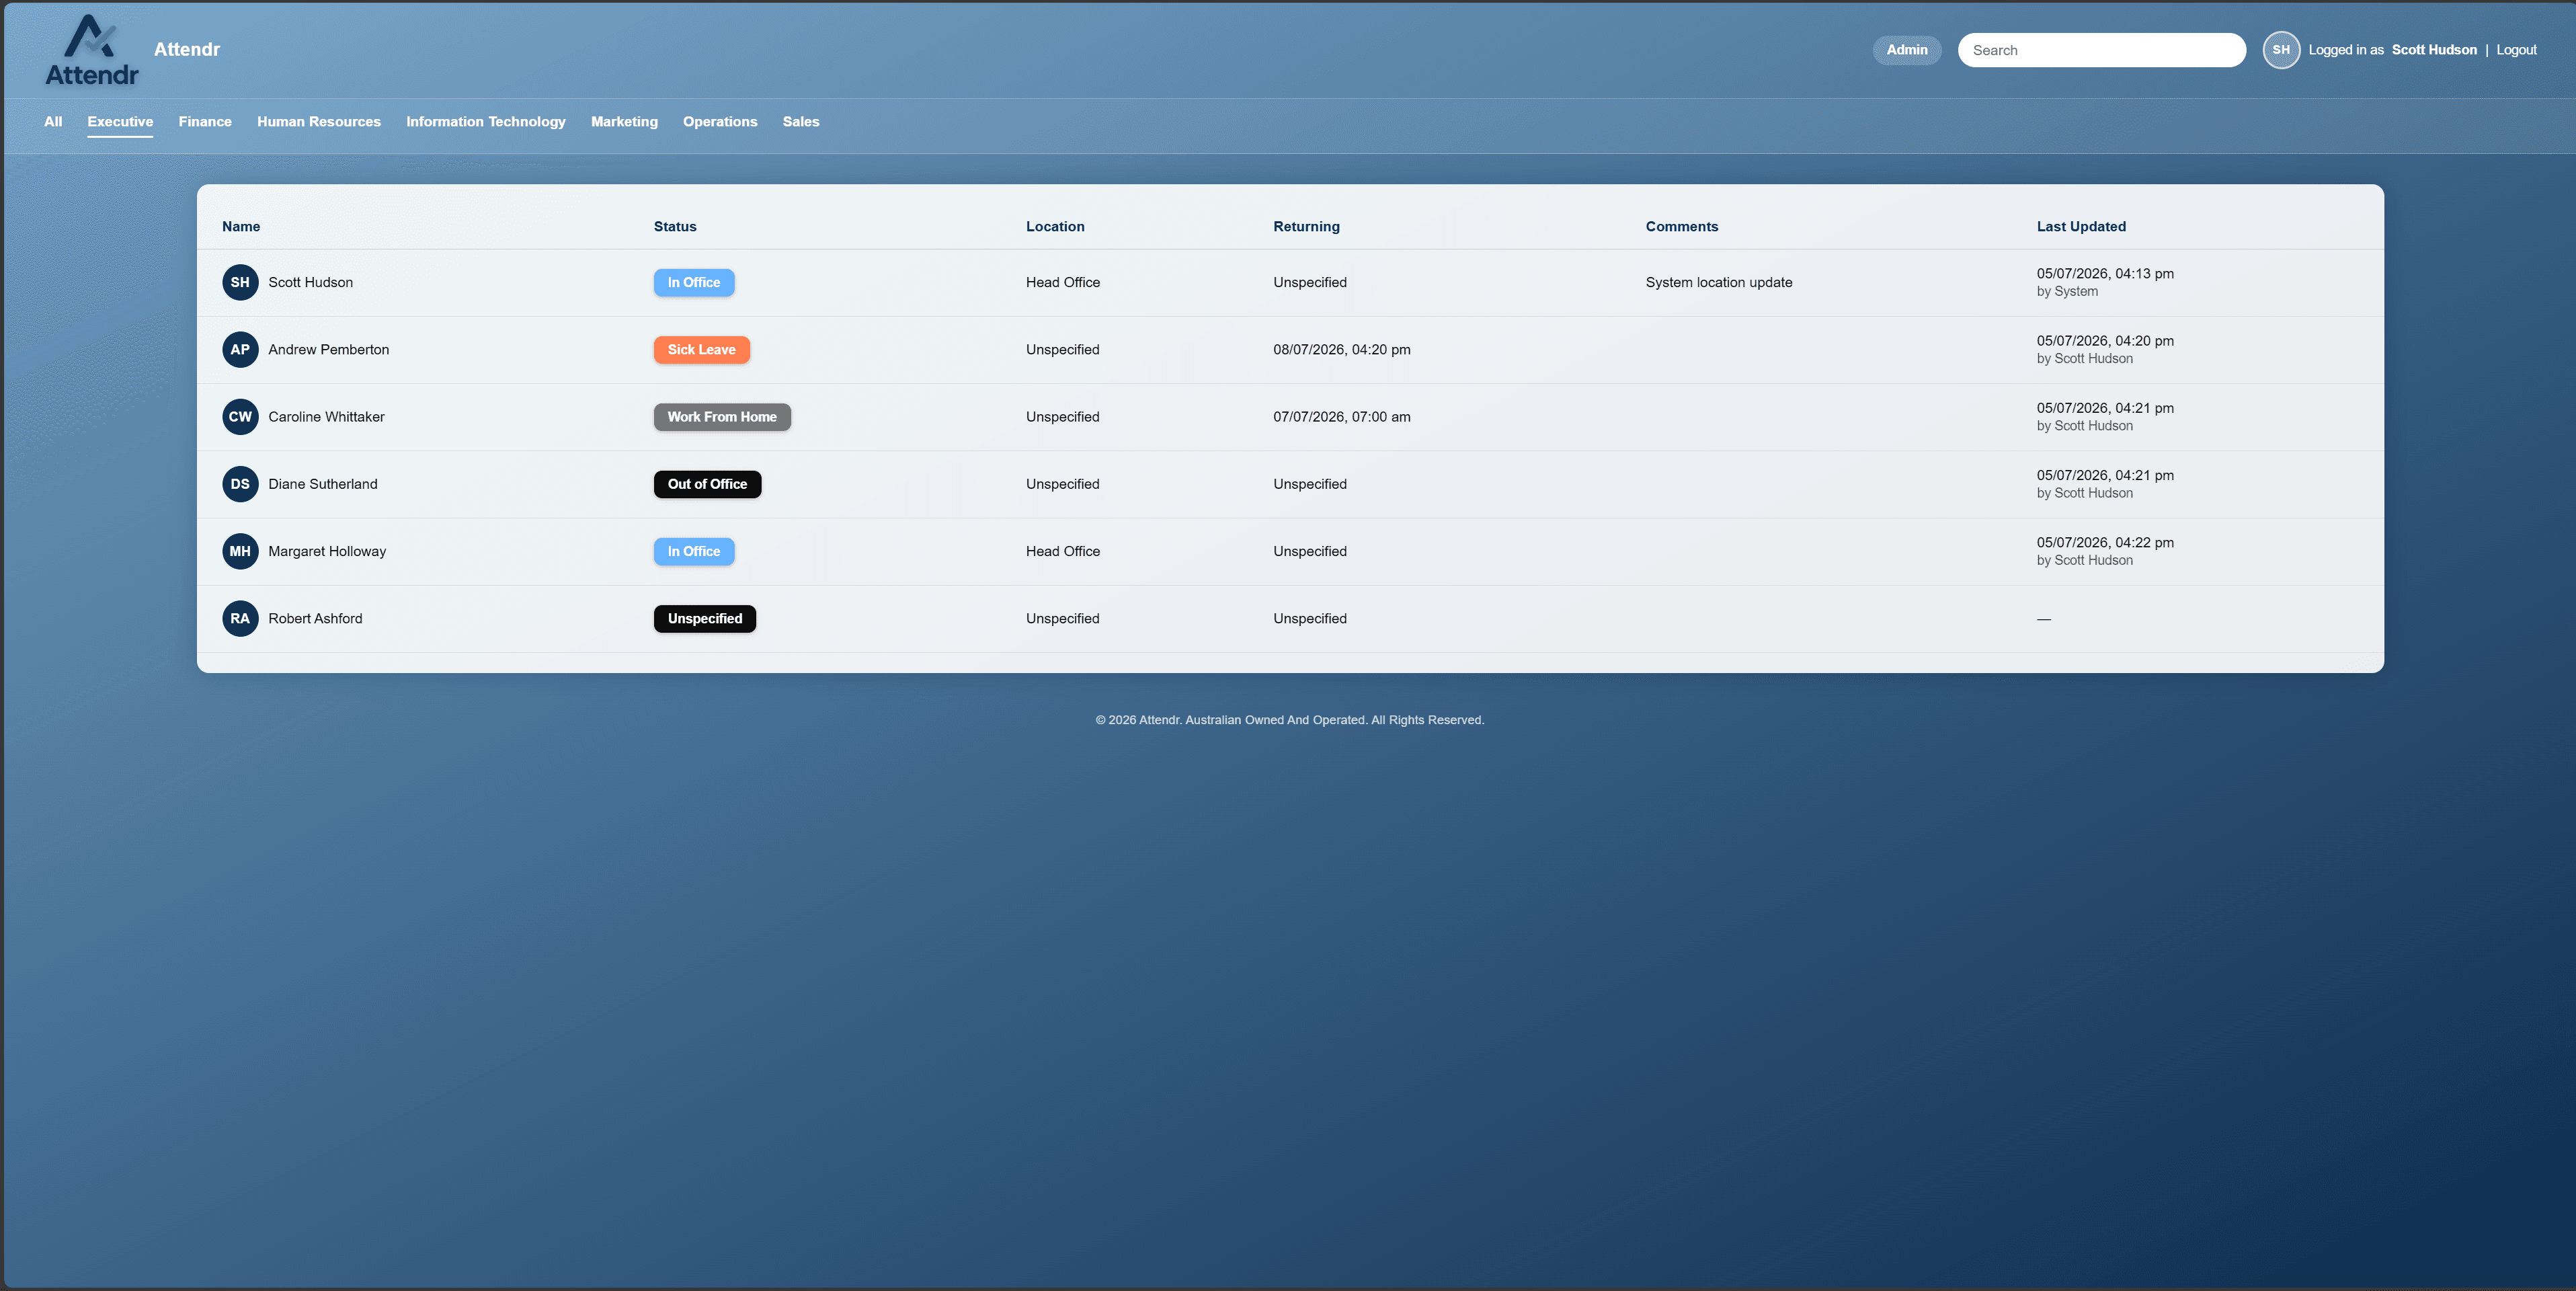This screenshot has height=1291, width=2576.
Task: Open the Sales tab
Action: [x=801, y=122]
